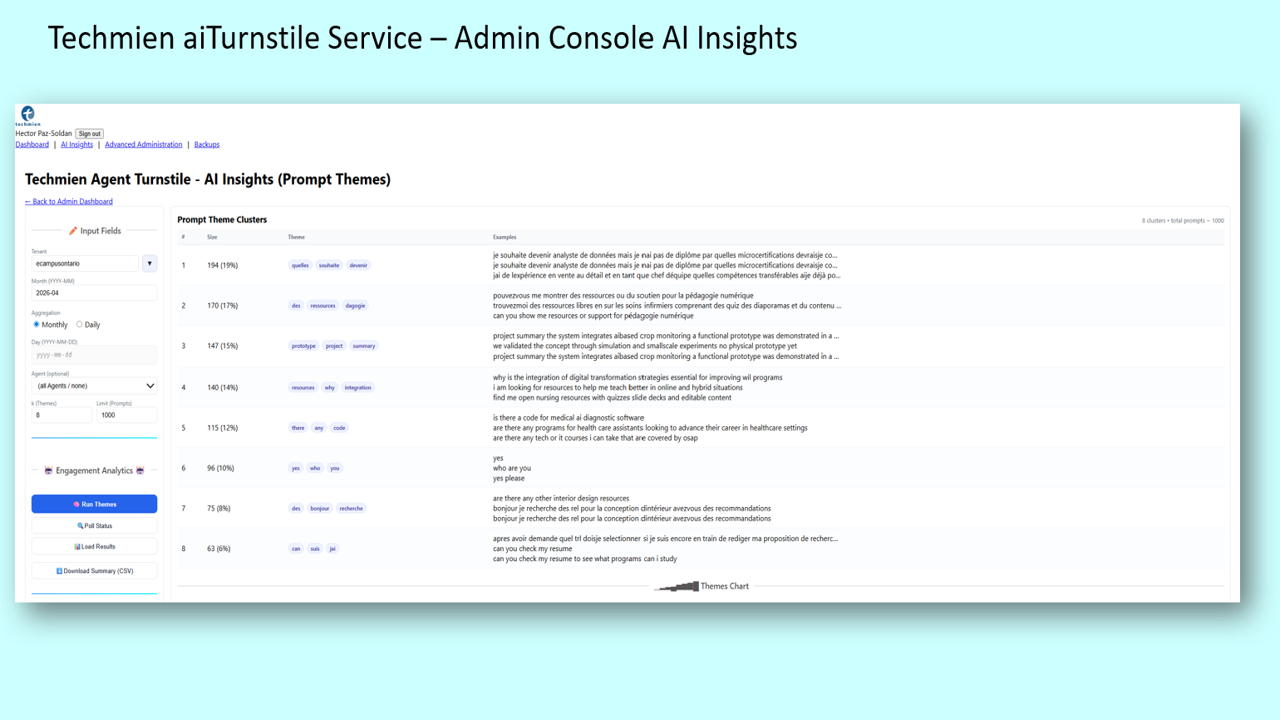The height and width of the screenshot is (720, 1280).
Task: Click 'is there a code for medical ai' example
Action: click(569, 418)
